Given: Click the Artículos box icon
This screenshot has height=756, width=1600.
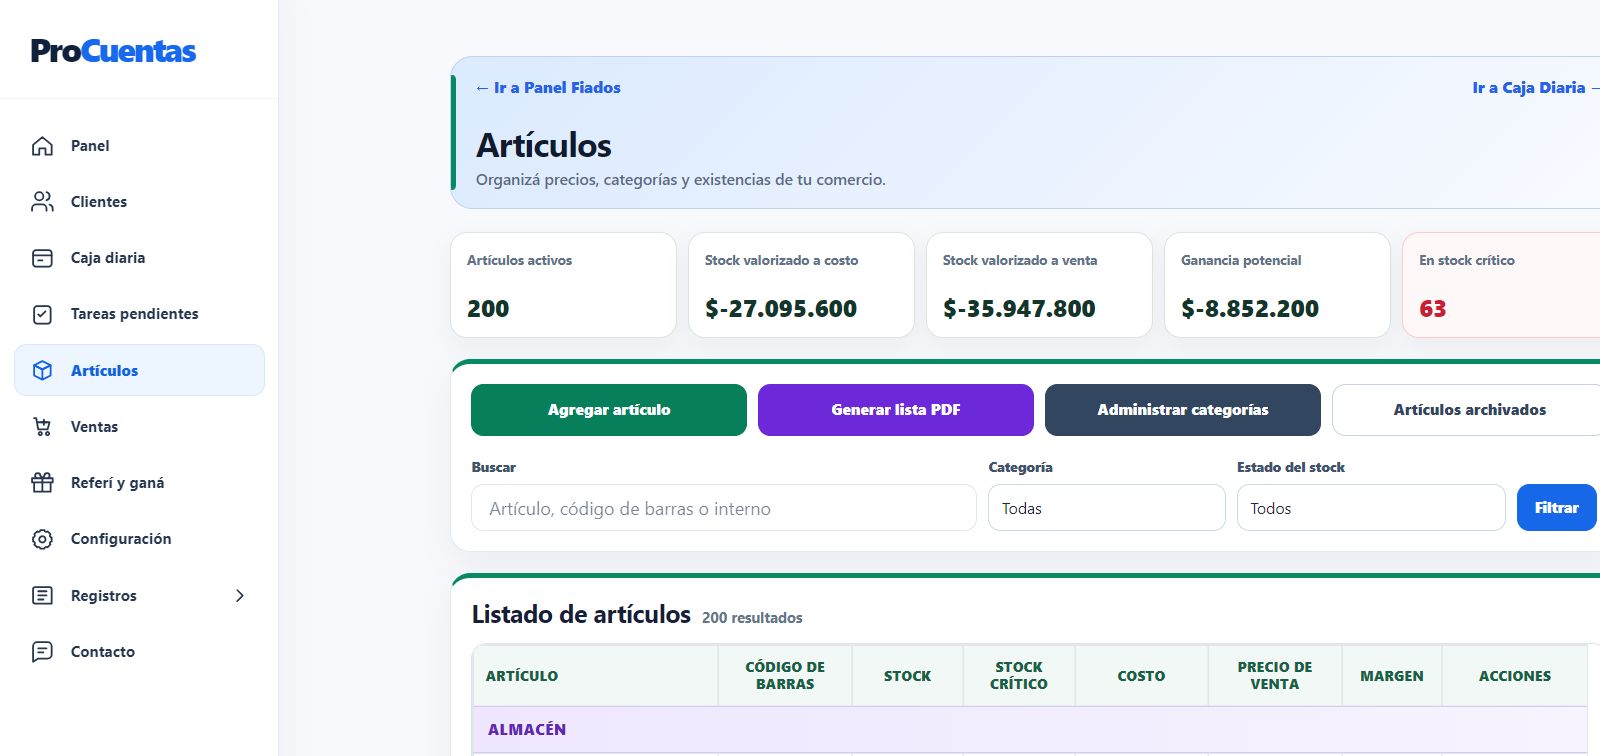Looking at the screenshot, I should click(x=42, y=370).
